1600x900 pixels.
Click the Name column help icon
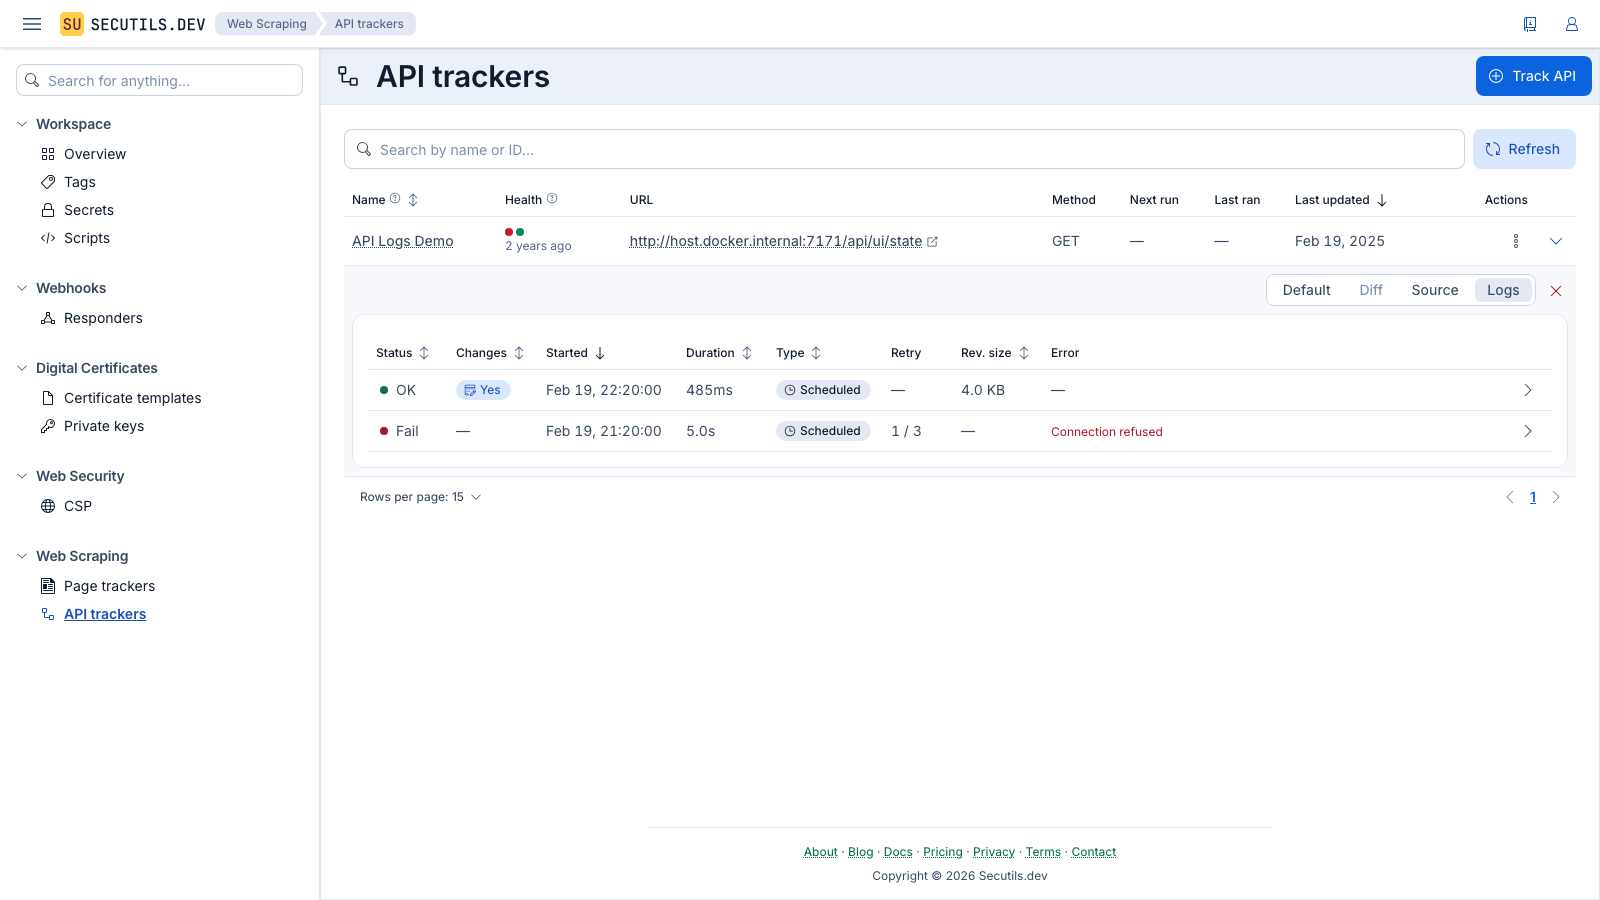pyautogui.click(x=395, y=199)
